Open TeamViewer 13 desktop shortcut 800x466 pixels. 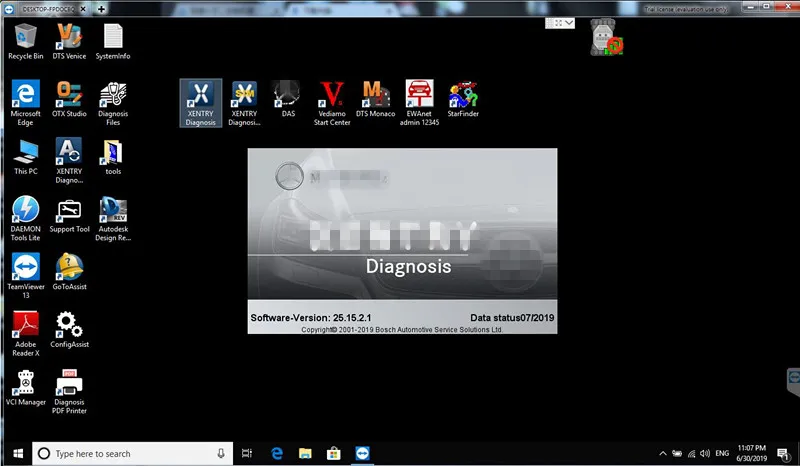tap(26, 276)
